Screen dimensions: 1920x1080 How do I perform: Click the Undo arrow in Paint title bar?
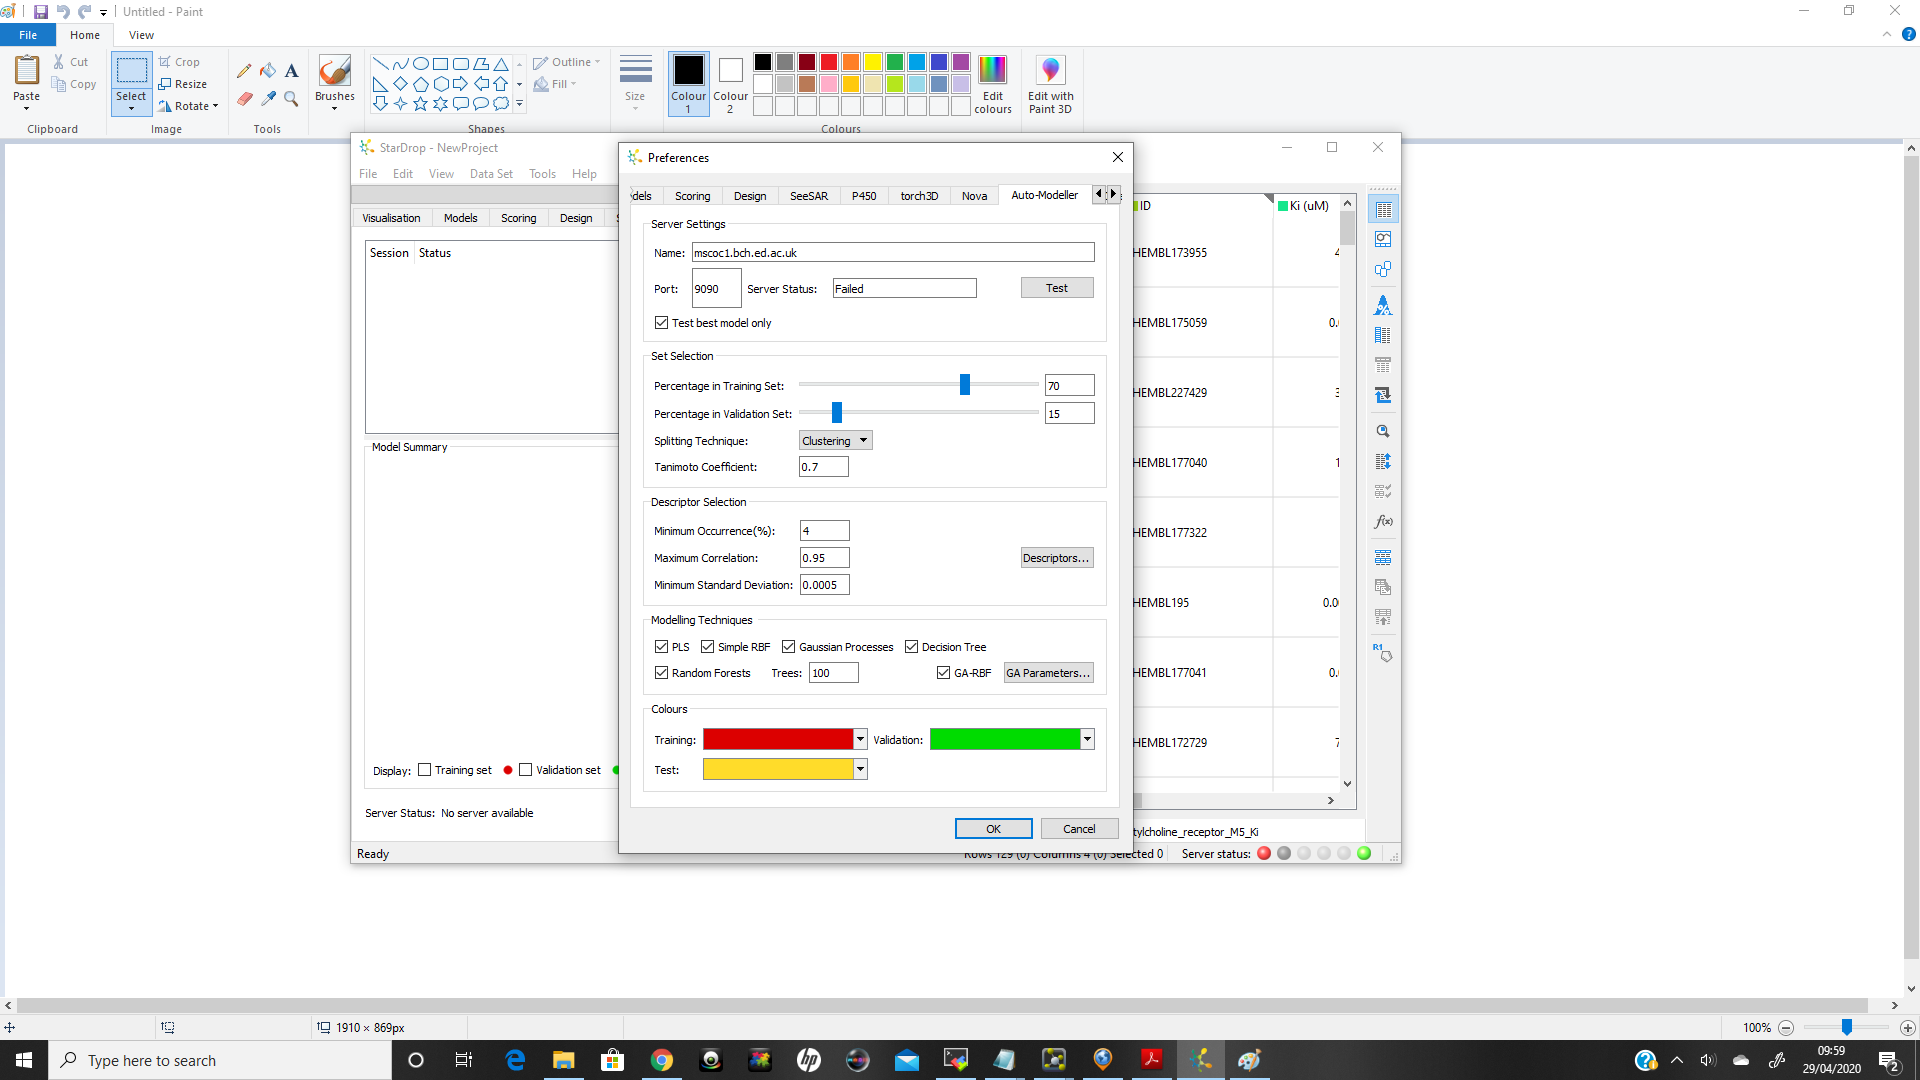pos(63,12)
